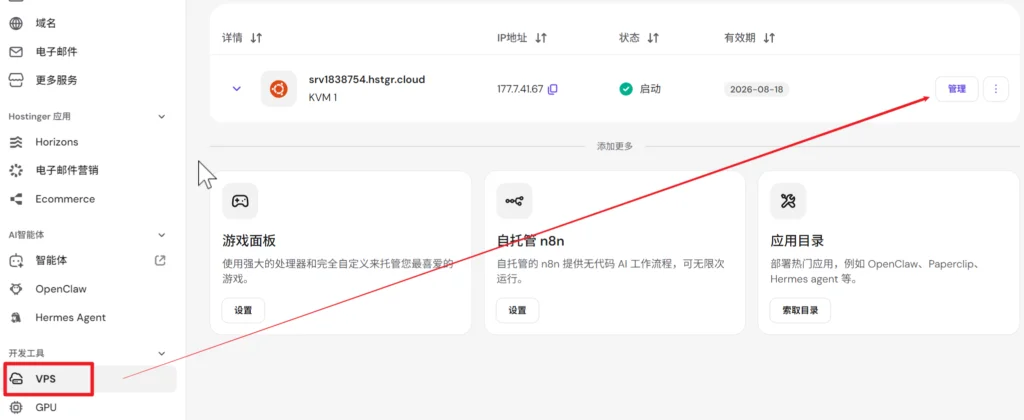Viewport: 1024px width, 420px height.
Task: Open the three-dot menu beside 管理
Action: pyautogui.click(x=995, y=89)
